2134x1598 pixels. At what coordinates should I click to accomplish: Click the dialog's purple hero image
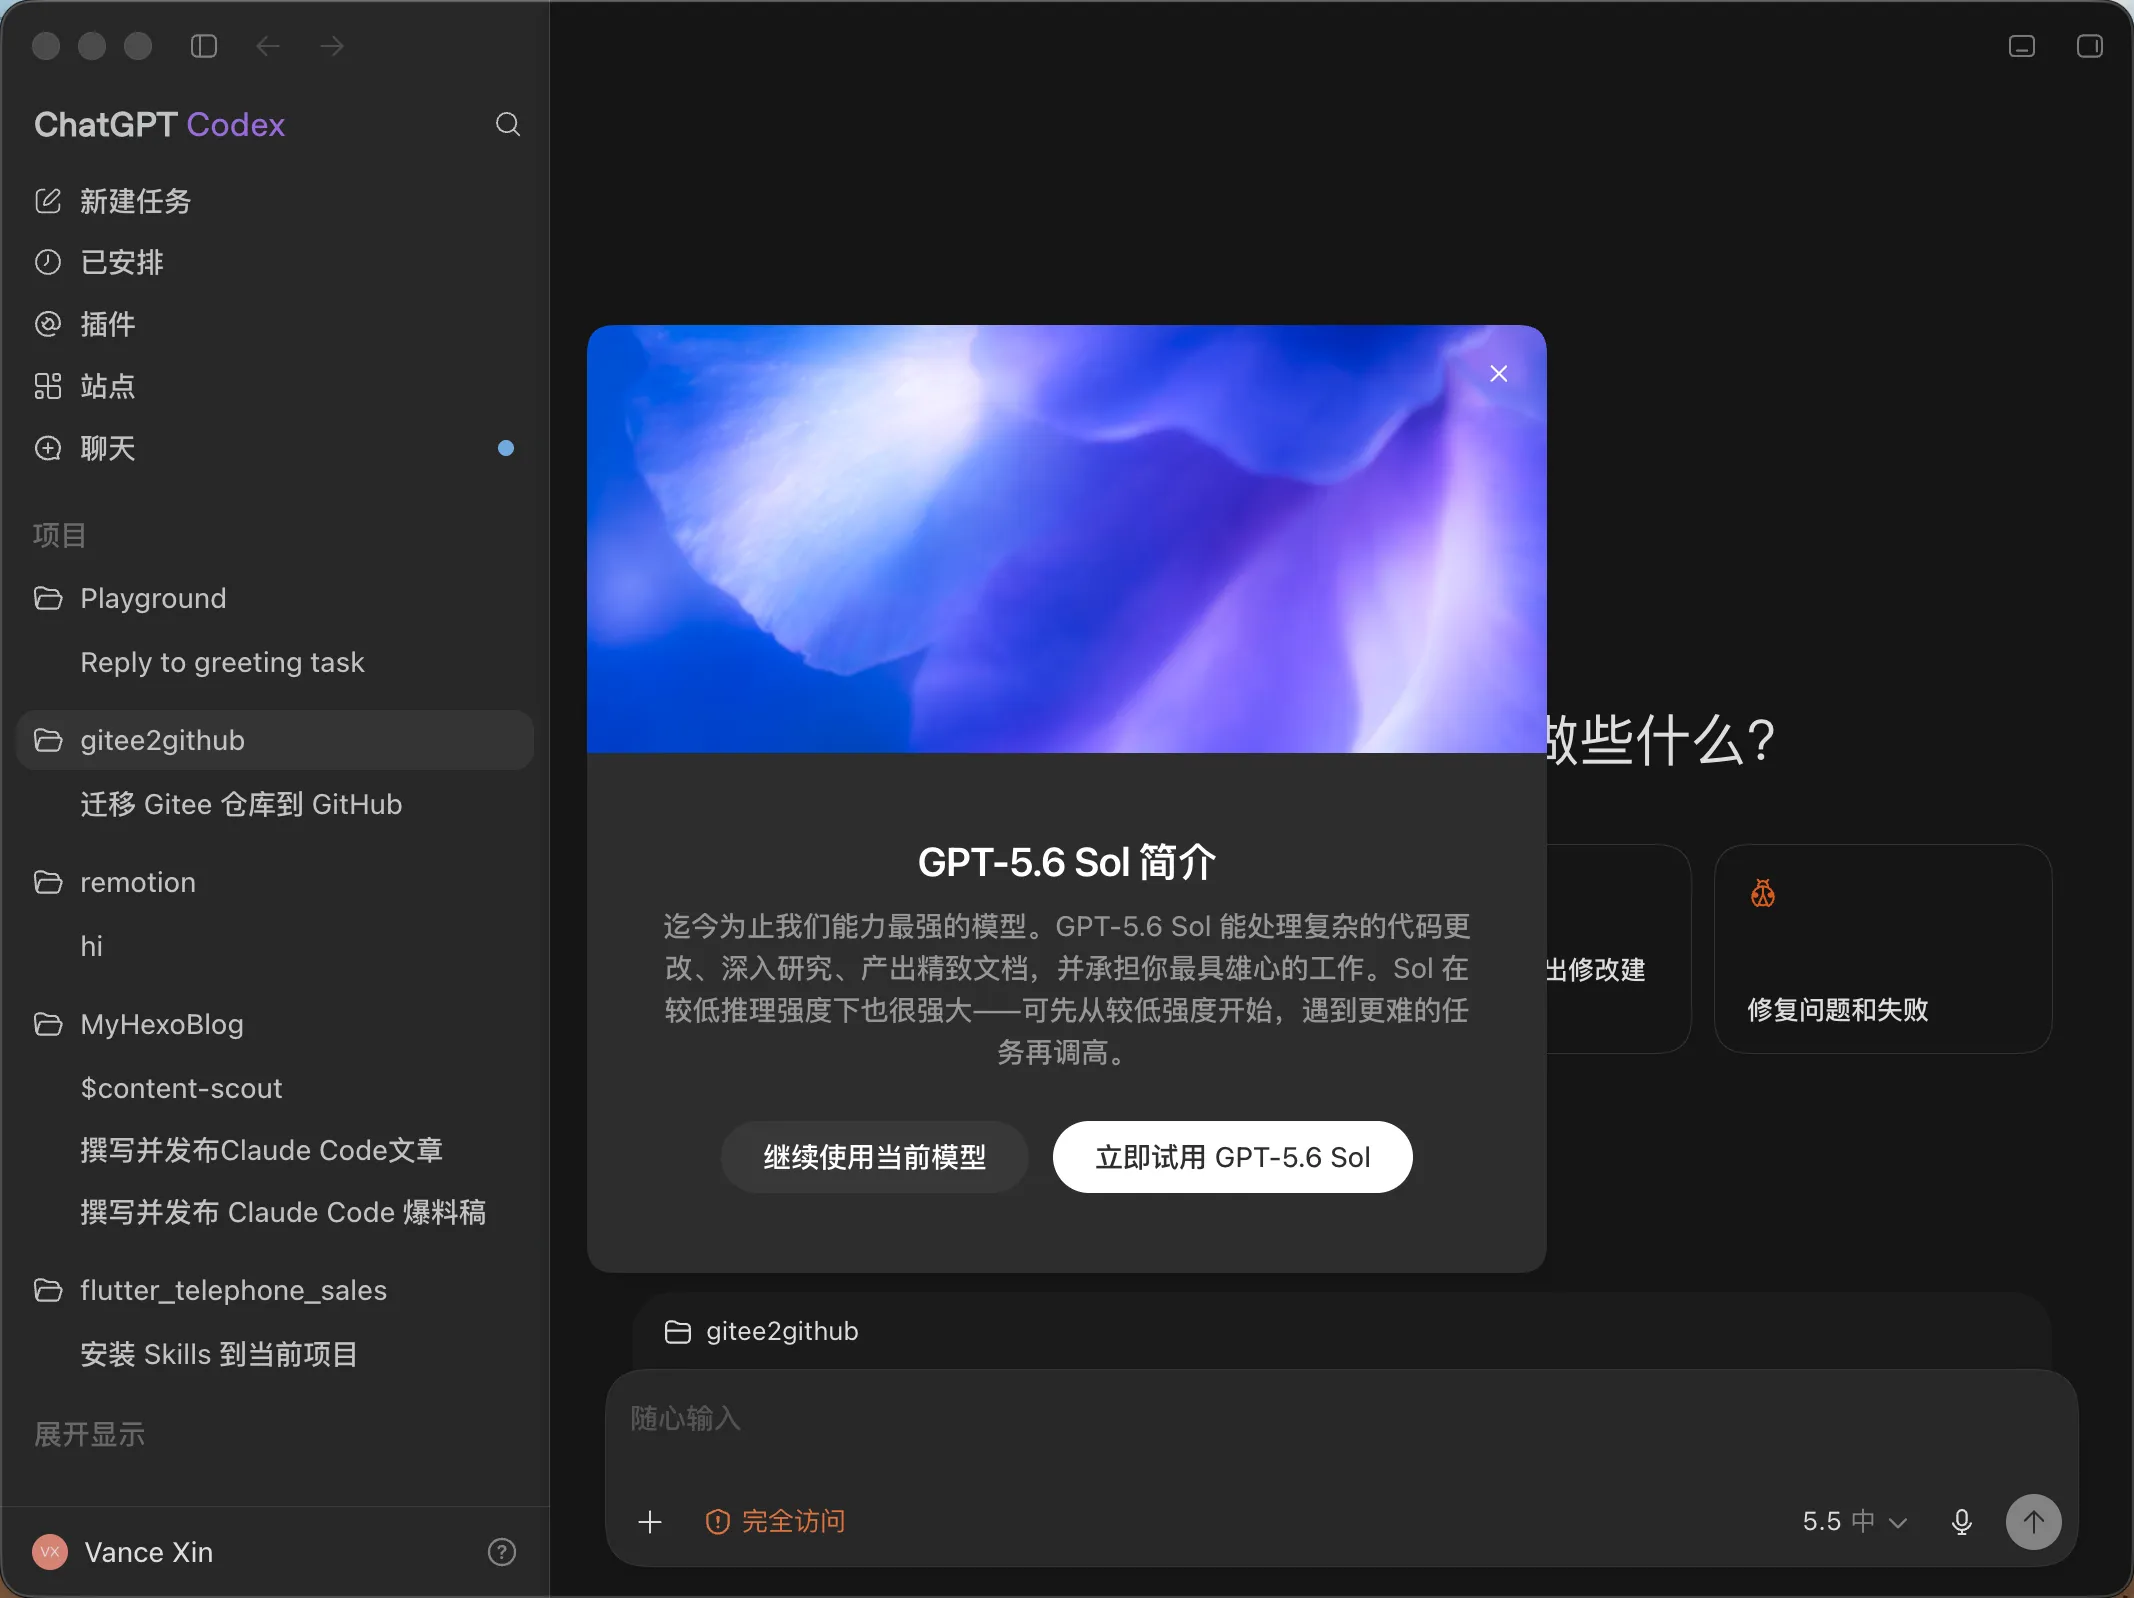pos(1067,539)
